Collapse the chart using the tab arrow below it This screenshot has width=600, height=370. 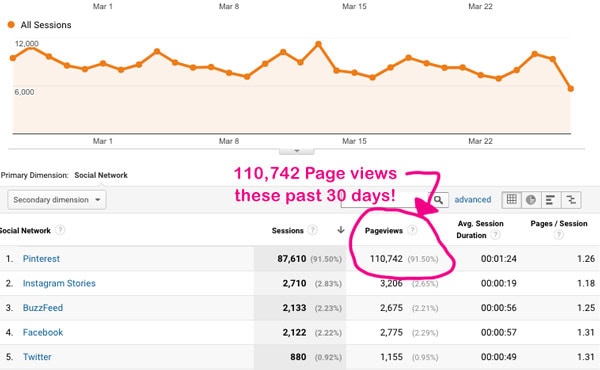click(297, 151)
